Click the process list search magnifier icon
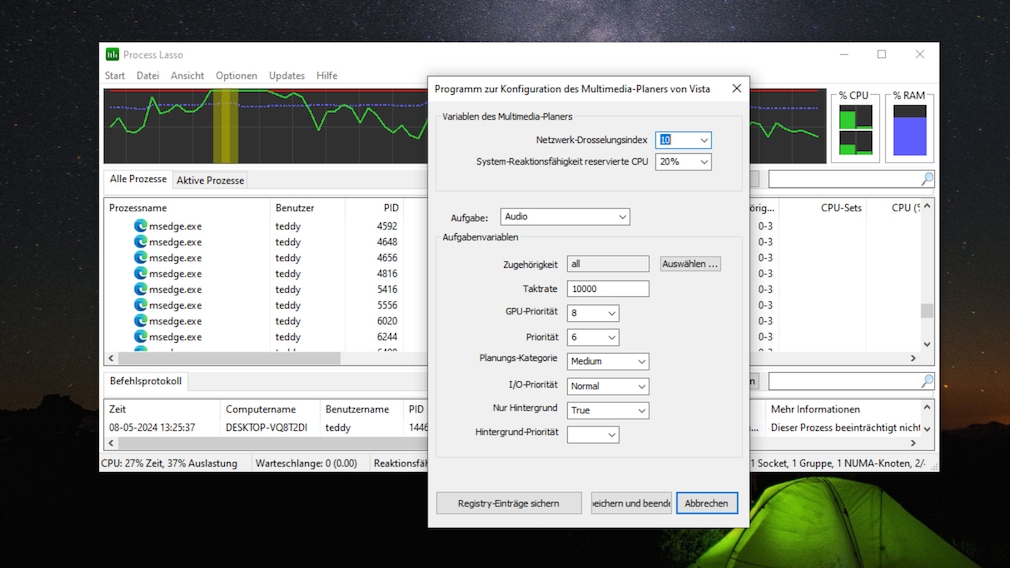 (927, 179)
